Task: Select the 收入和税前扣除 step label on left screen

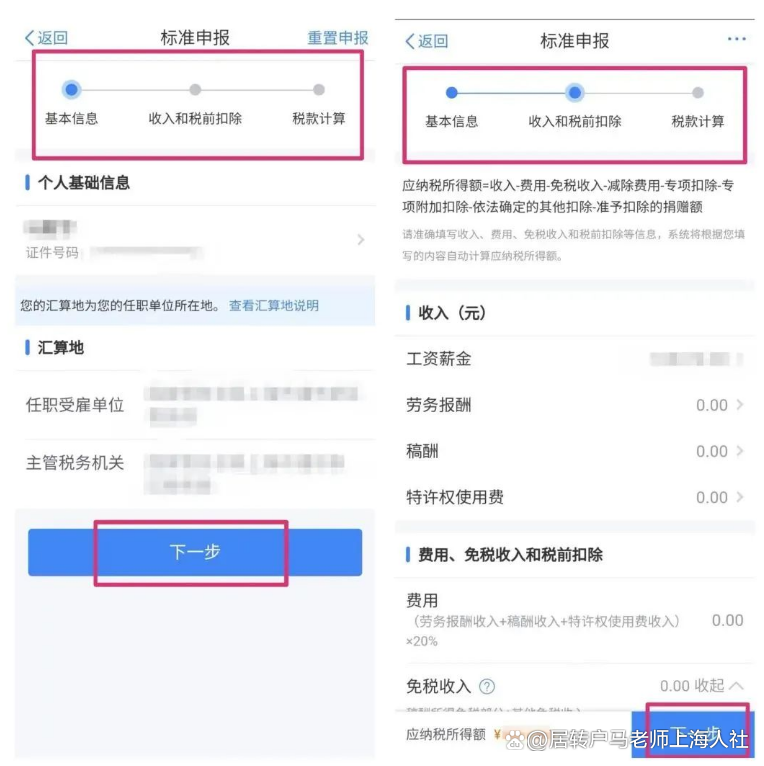Action: [195, 118]
